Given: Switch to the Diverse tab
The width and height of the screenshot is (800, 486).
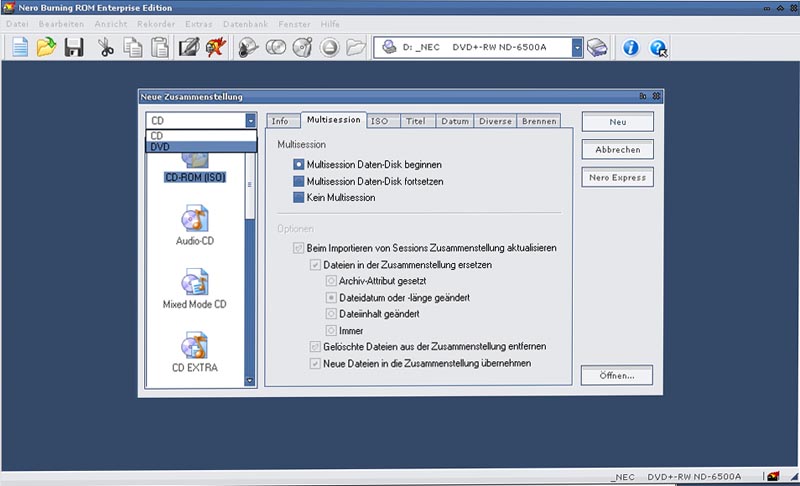Looking at the screenshot, I should click(x=495, y=121).
